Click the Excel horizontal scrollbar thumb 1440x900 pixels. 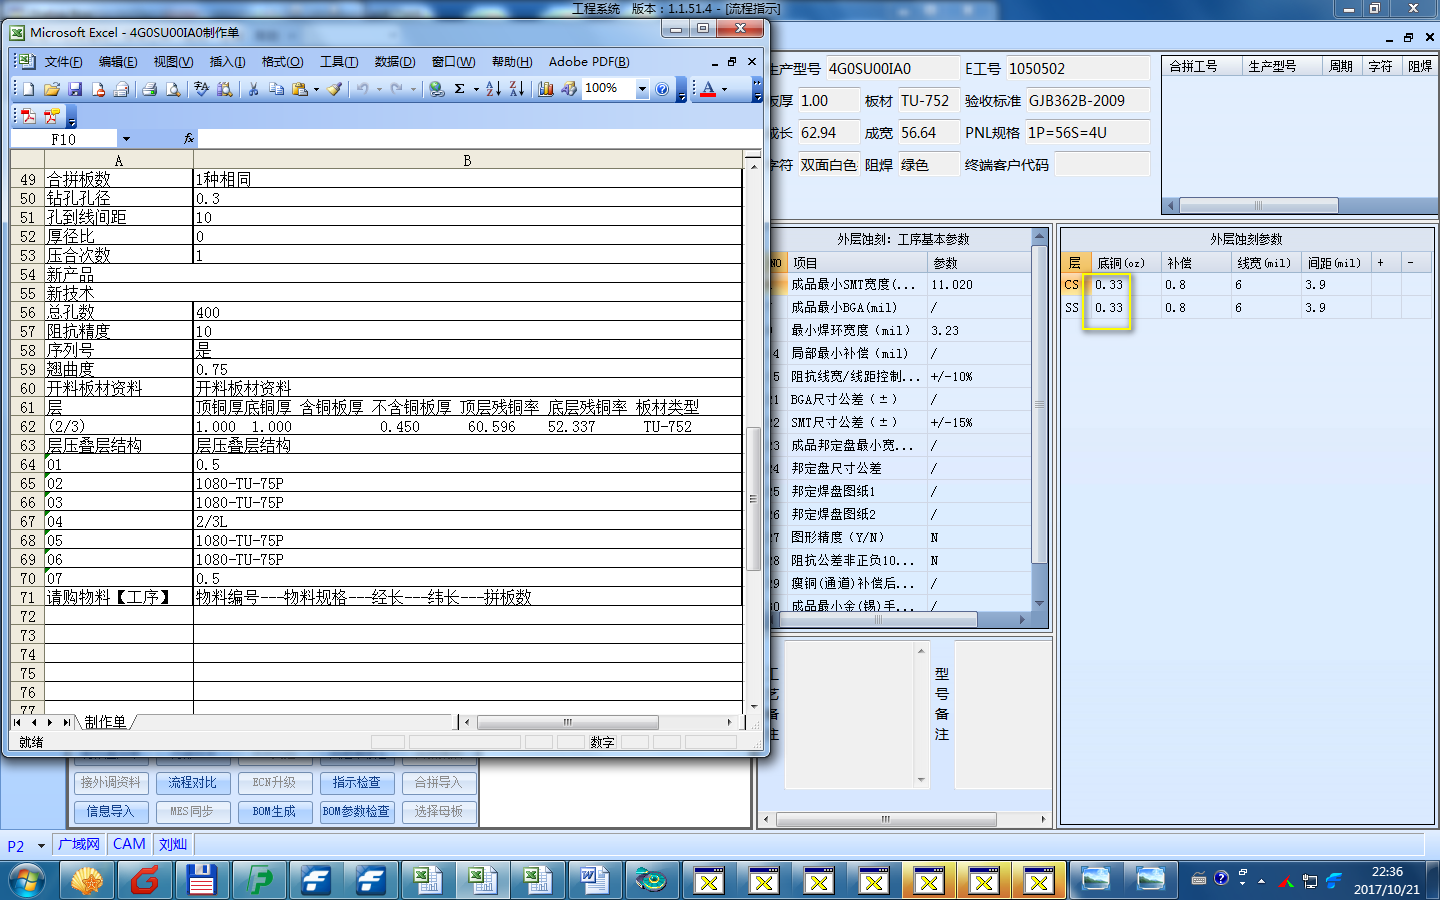(x=567, y=722)
